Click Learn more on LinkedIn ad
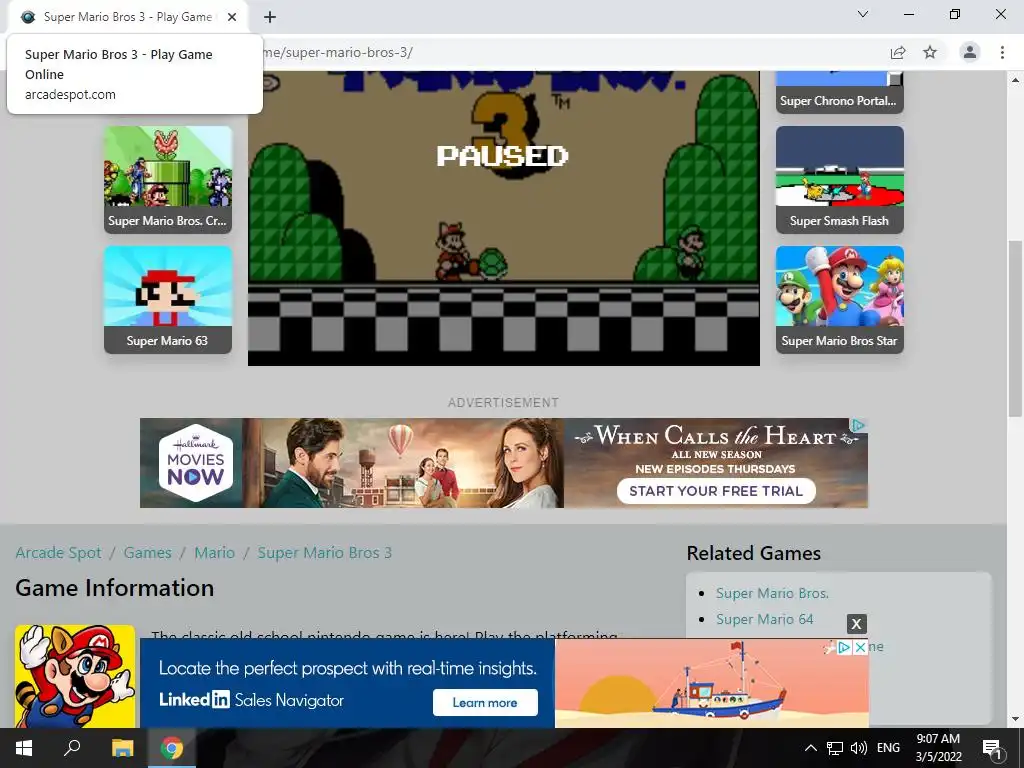This screenshot has width=1024, height=768. click(x=485, y=703)
